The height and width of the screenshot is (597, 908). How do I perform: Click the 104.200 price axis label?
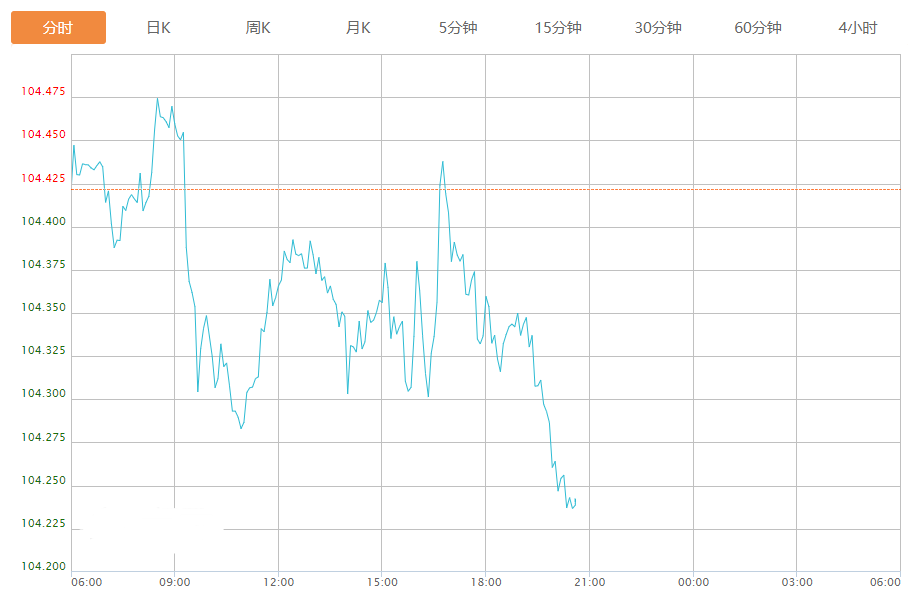(x=43, y=566)
